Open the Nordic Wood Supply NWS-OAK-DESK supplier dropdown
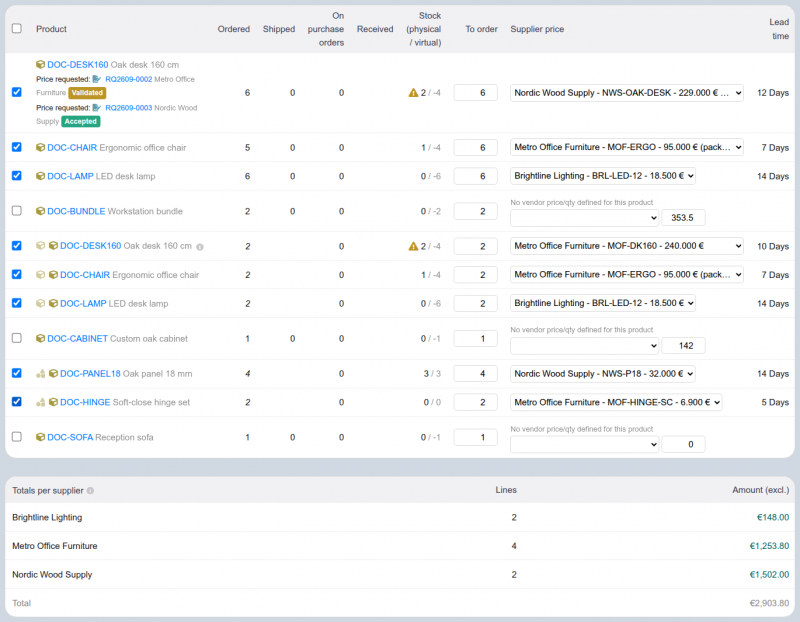 pyautogui.click(x=627, y=93)
